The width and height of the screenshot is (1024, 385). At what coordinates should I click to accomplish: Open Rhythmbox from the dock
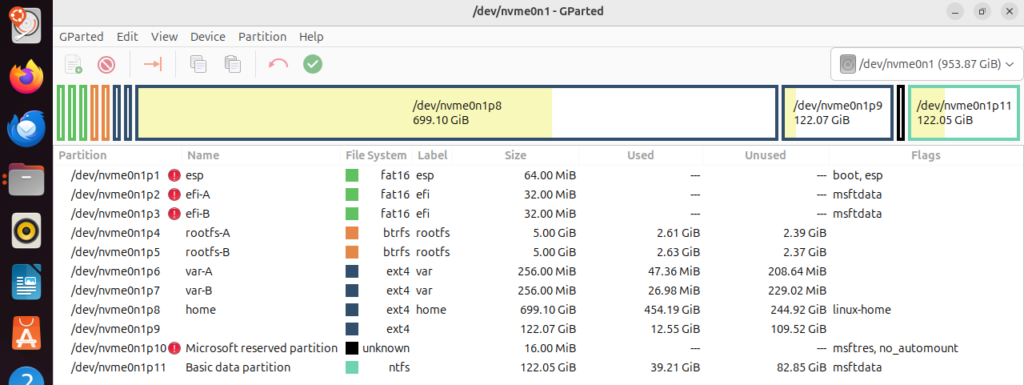[26, 230]
